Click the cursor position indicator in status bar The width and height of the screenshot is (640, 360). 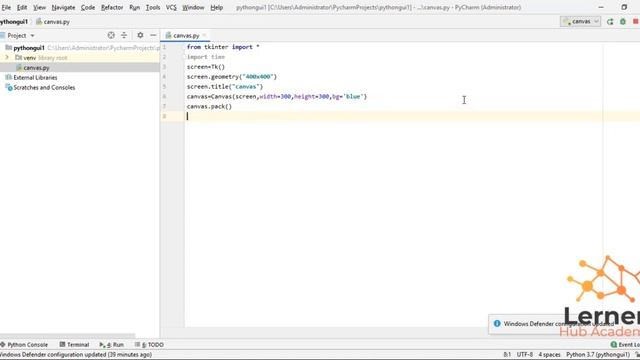click(x=507, y=354)
